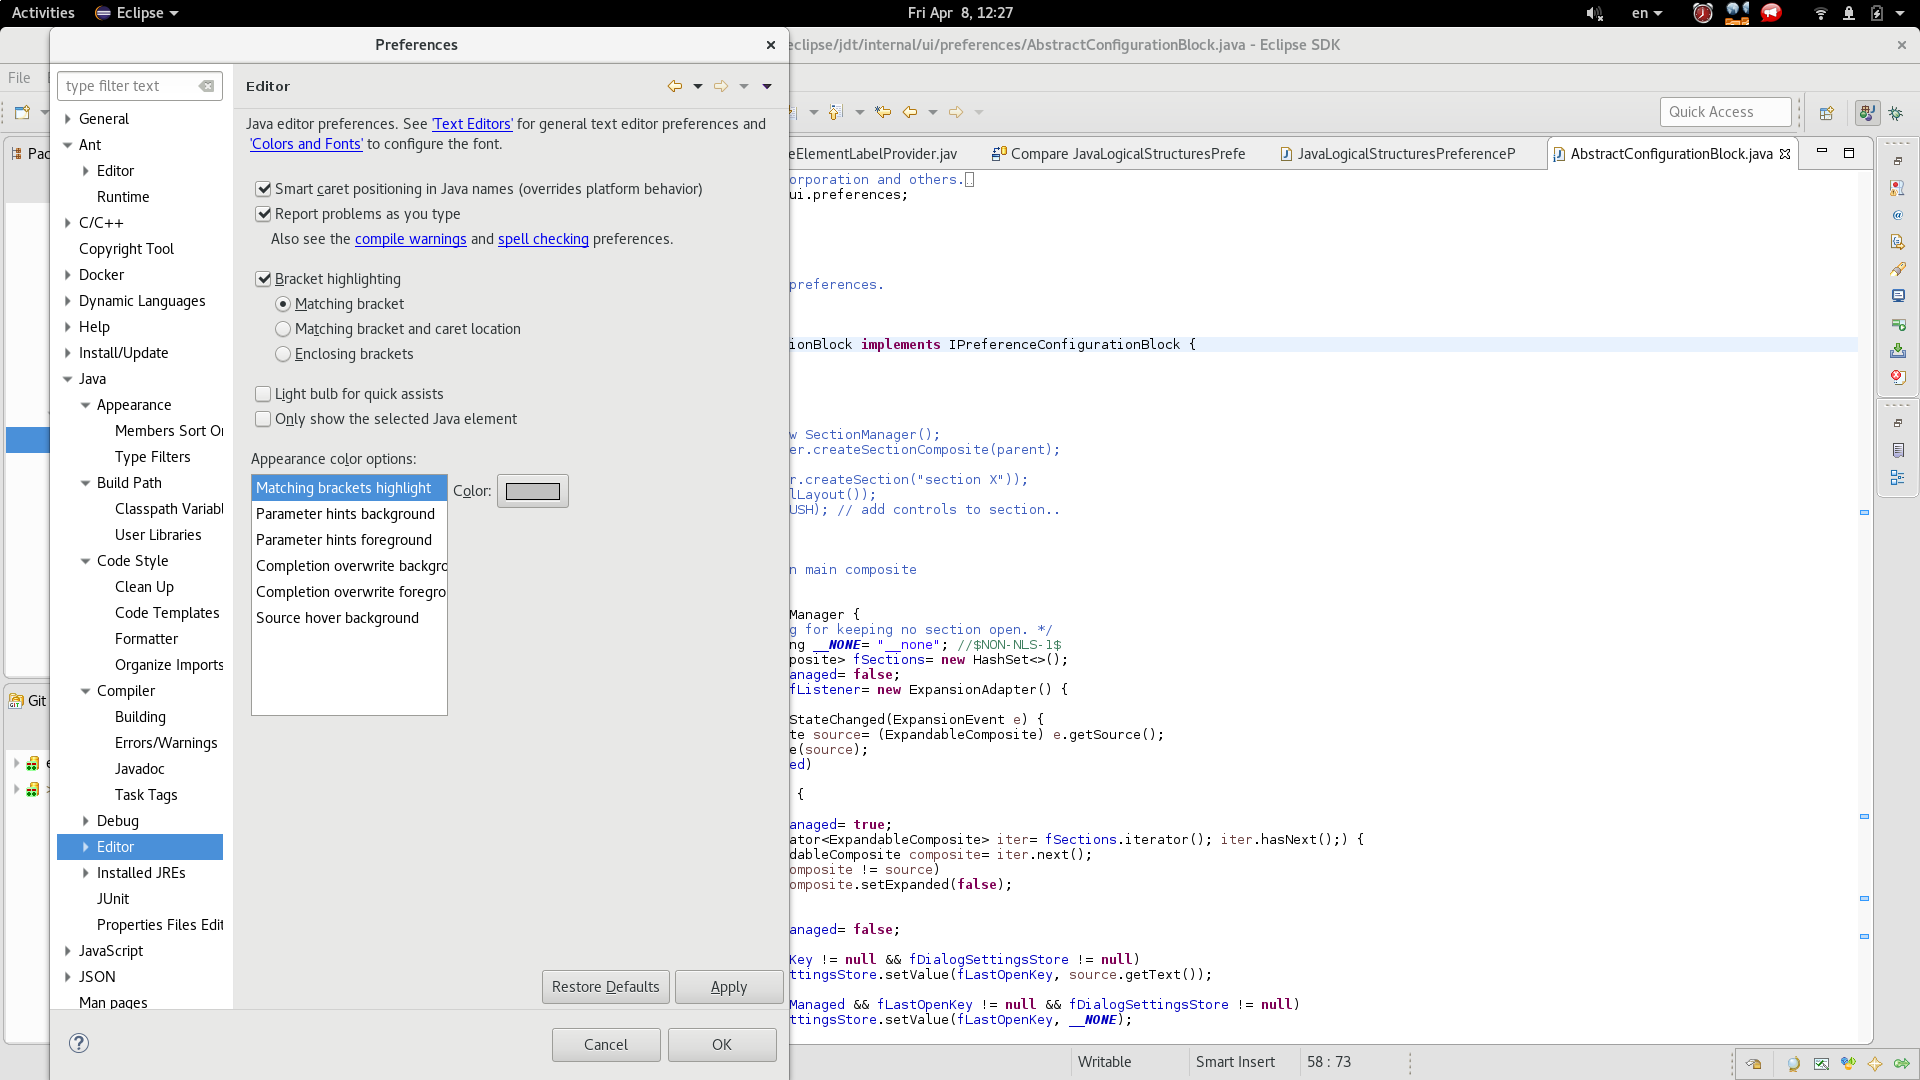Switch to ElementLabelProvider.java tab
The image size is (1920, 1080).
click(873, 154)
